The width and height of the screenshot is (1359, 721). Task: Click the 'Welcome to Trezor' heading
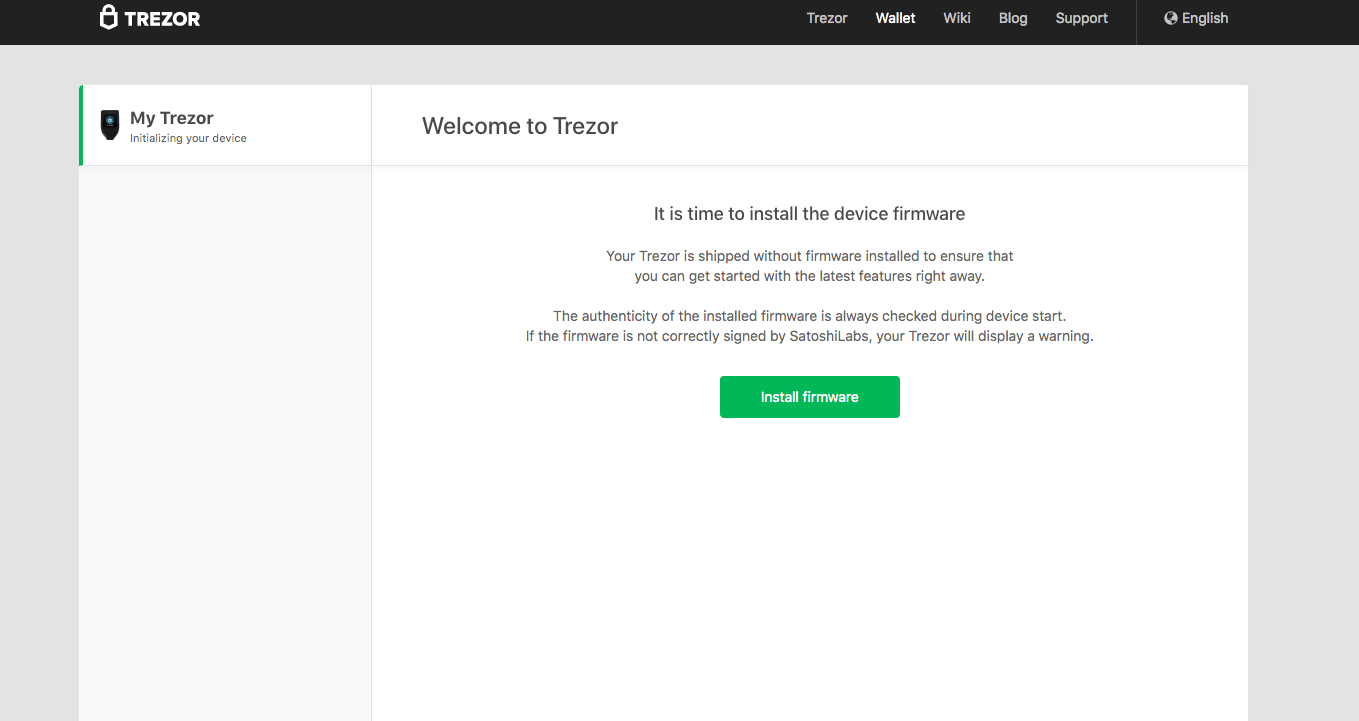point(520,126)
